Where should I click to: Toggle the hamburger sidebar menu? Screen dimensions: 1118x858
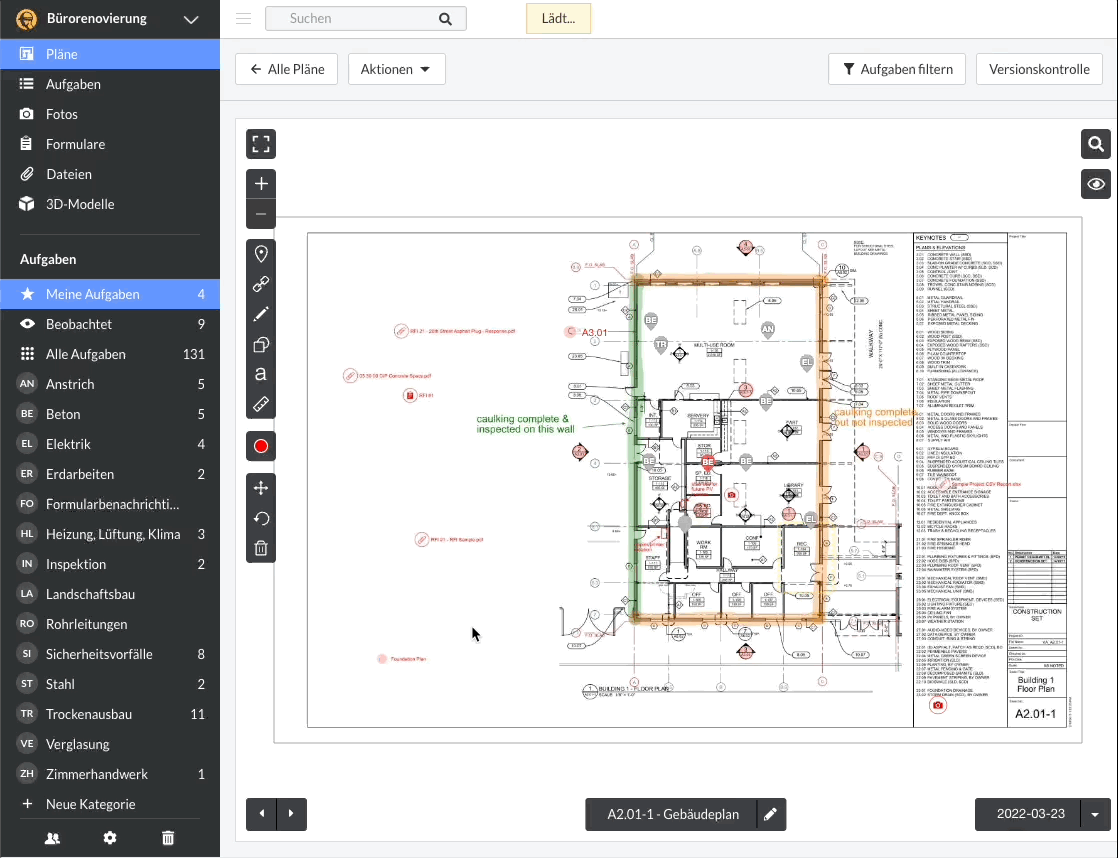click(x=243, y=19)
